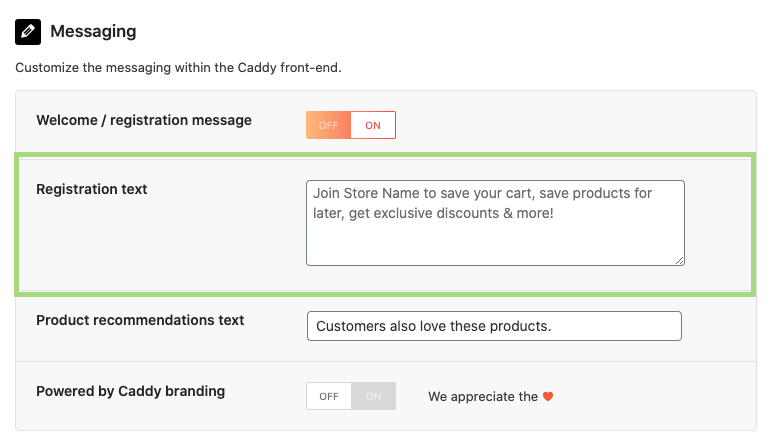
Task: Place cursor after 'love these products.' text
Action: [x=552, y=326]
